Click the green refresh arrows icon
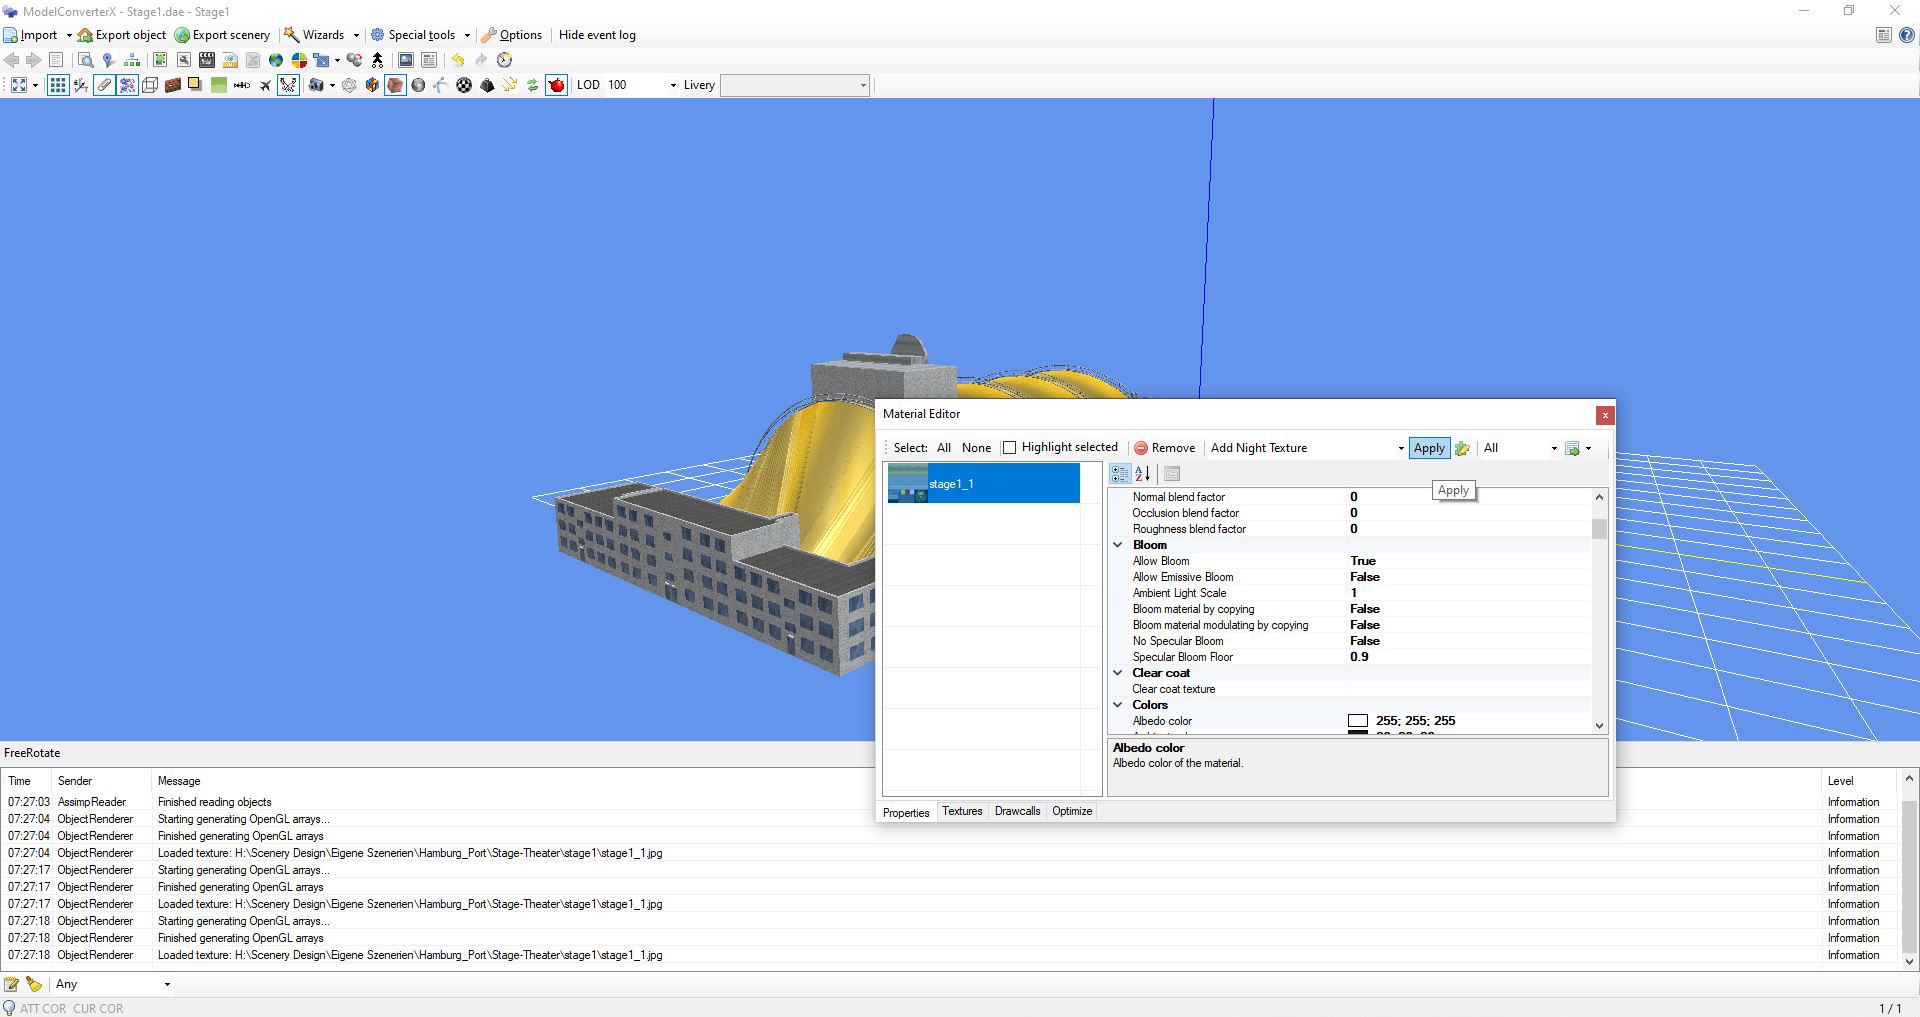The width and height of the screenshot is (1920, 1017). 533,85
